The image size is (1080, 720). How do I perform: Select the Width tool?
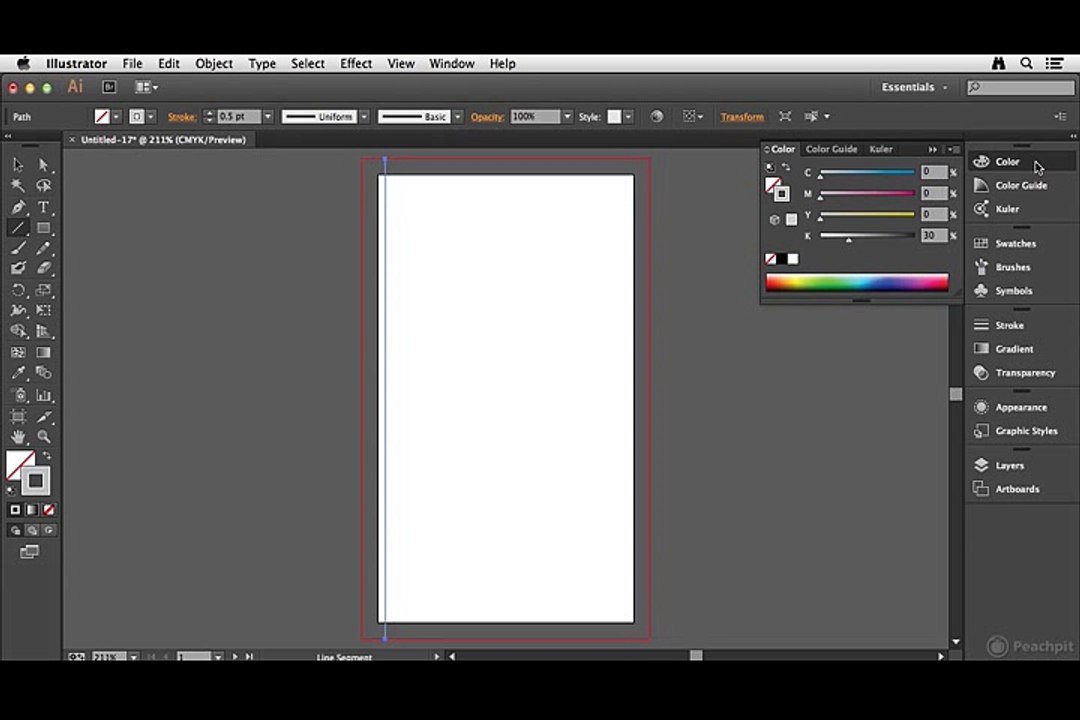click(x=18, y=311)
